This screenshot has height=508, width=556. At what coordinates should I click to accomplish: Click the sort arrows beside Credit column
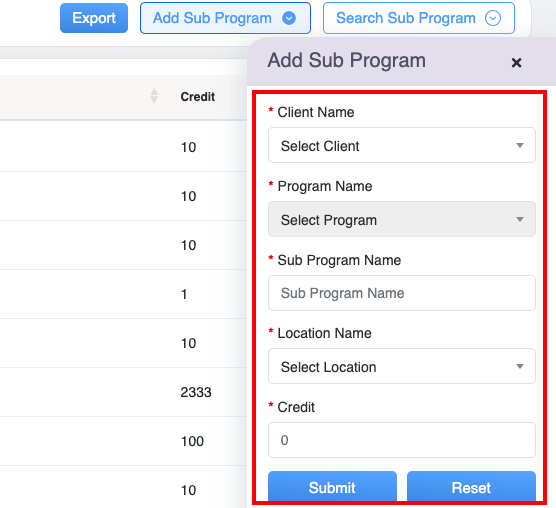coord(154,96)
